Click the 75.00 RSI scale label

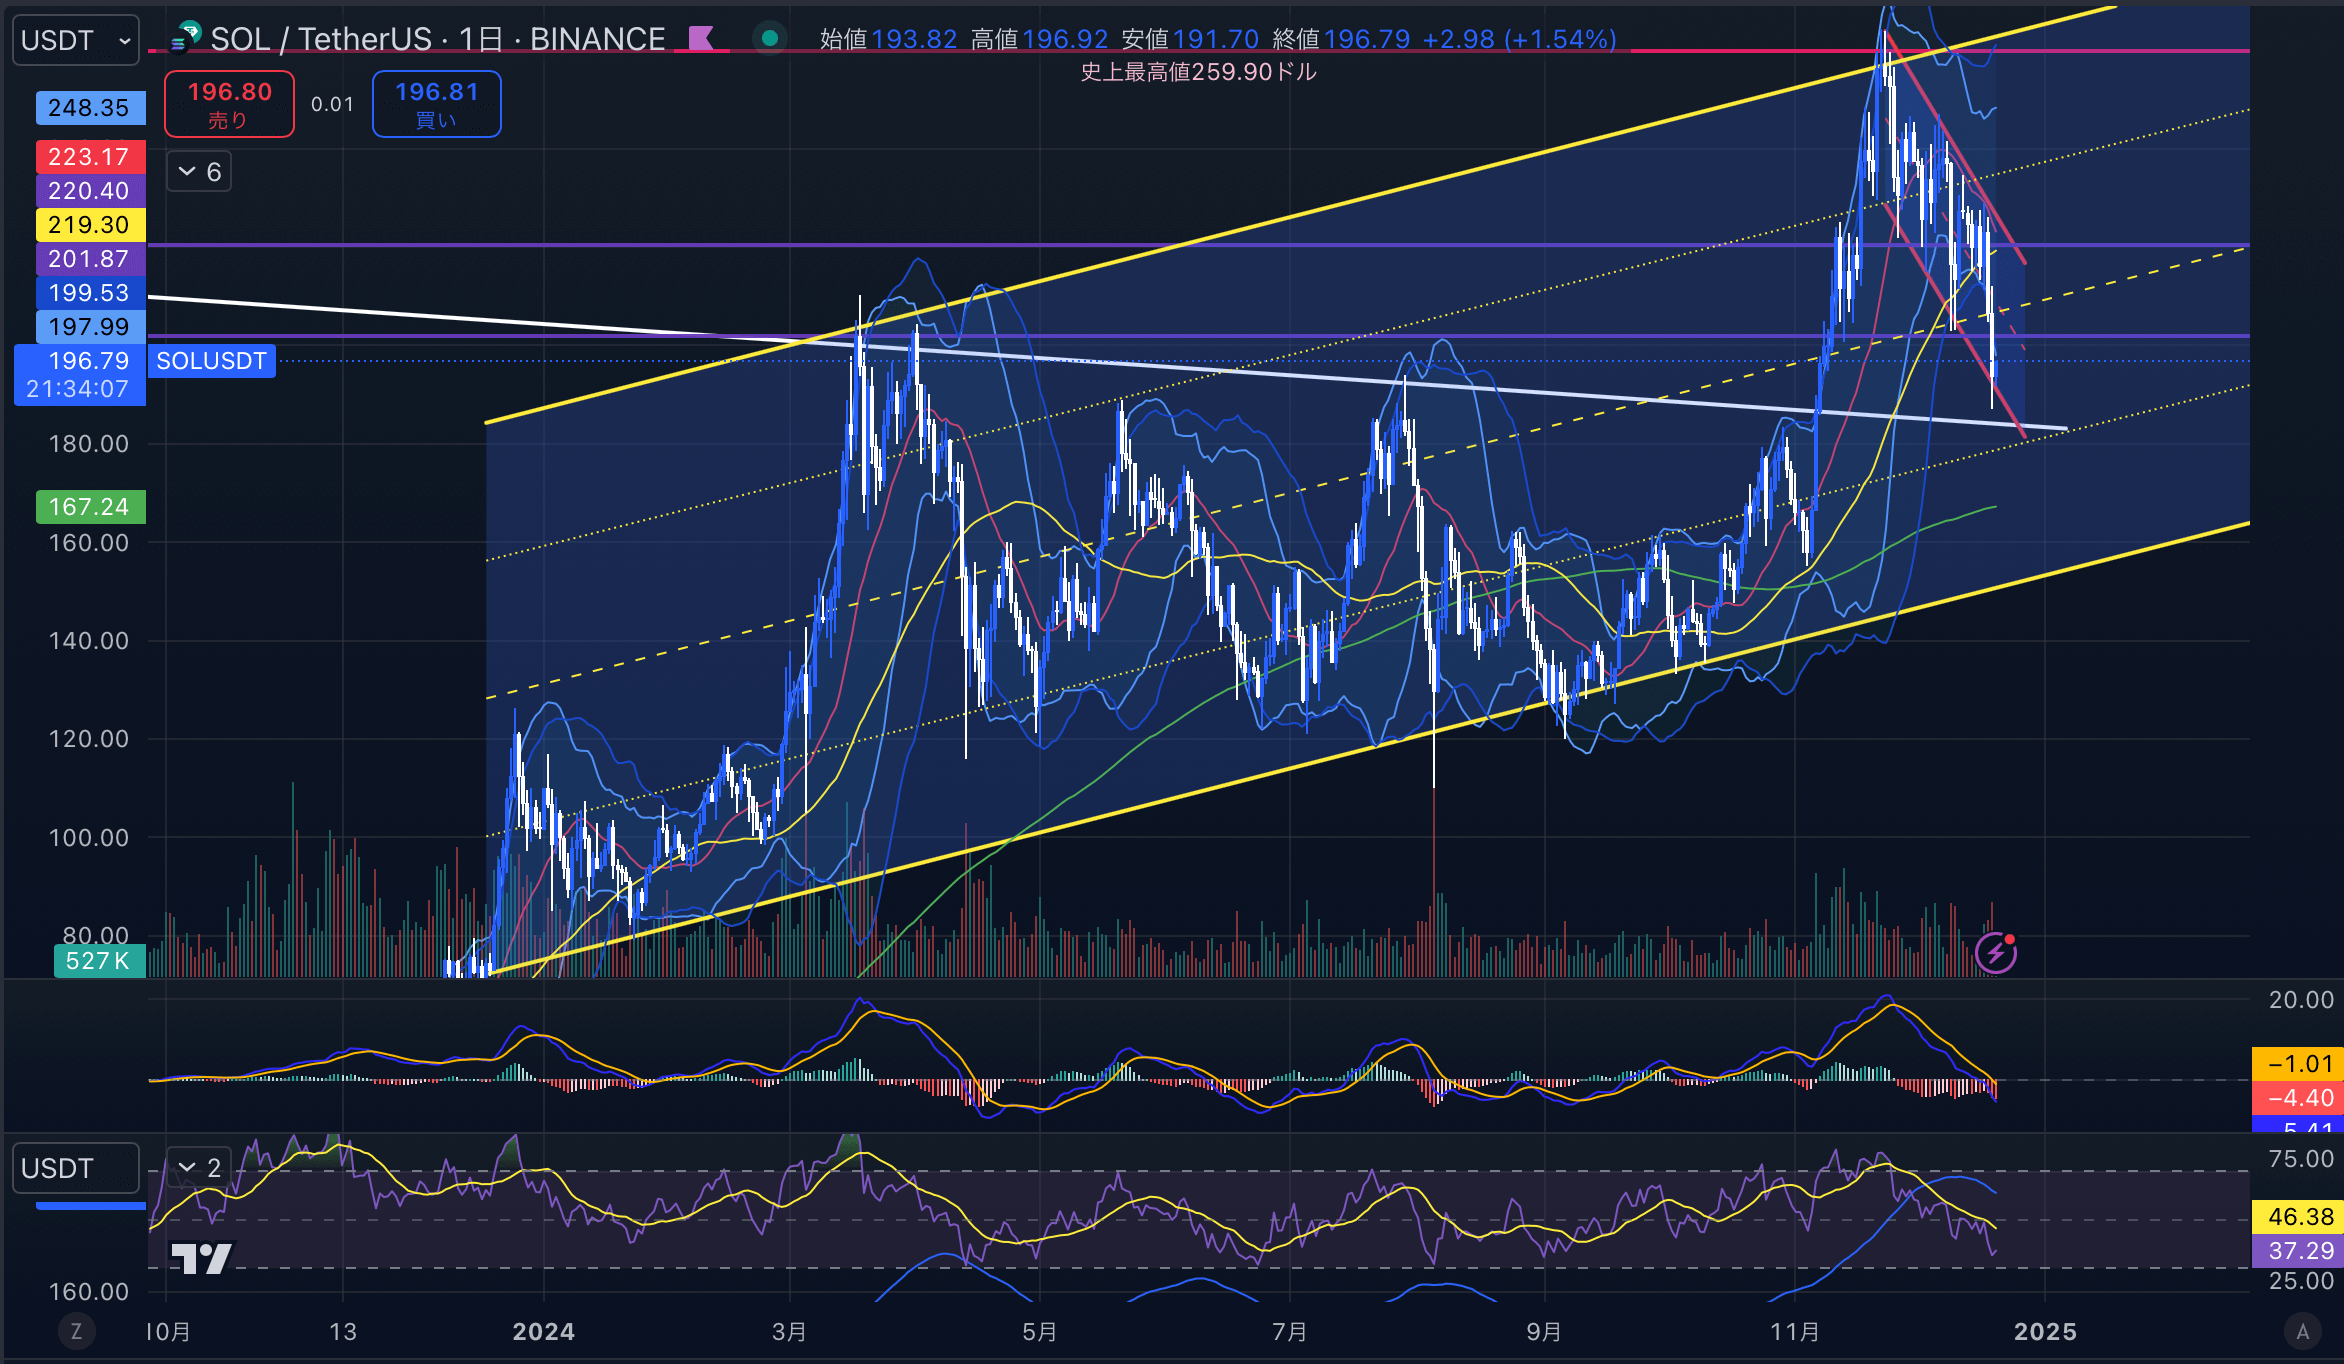[2301, 1159]
